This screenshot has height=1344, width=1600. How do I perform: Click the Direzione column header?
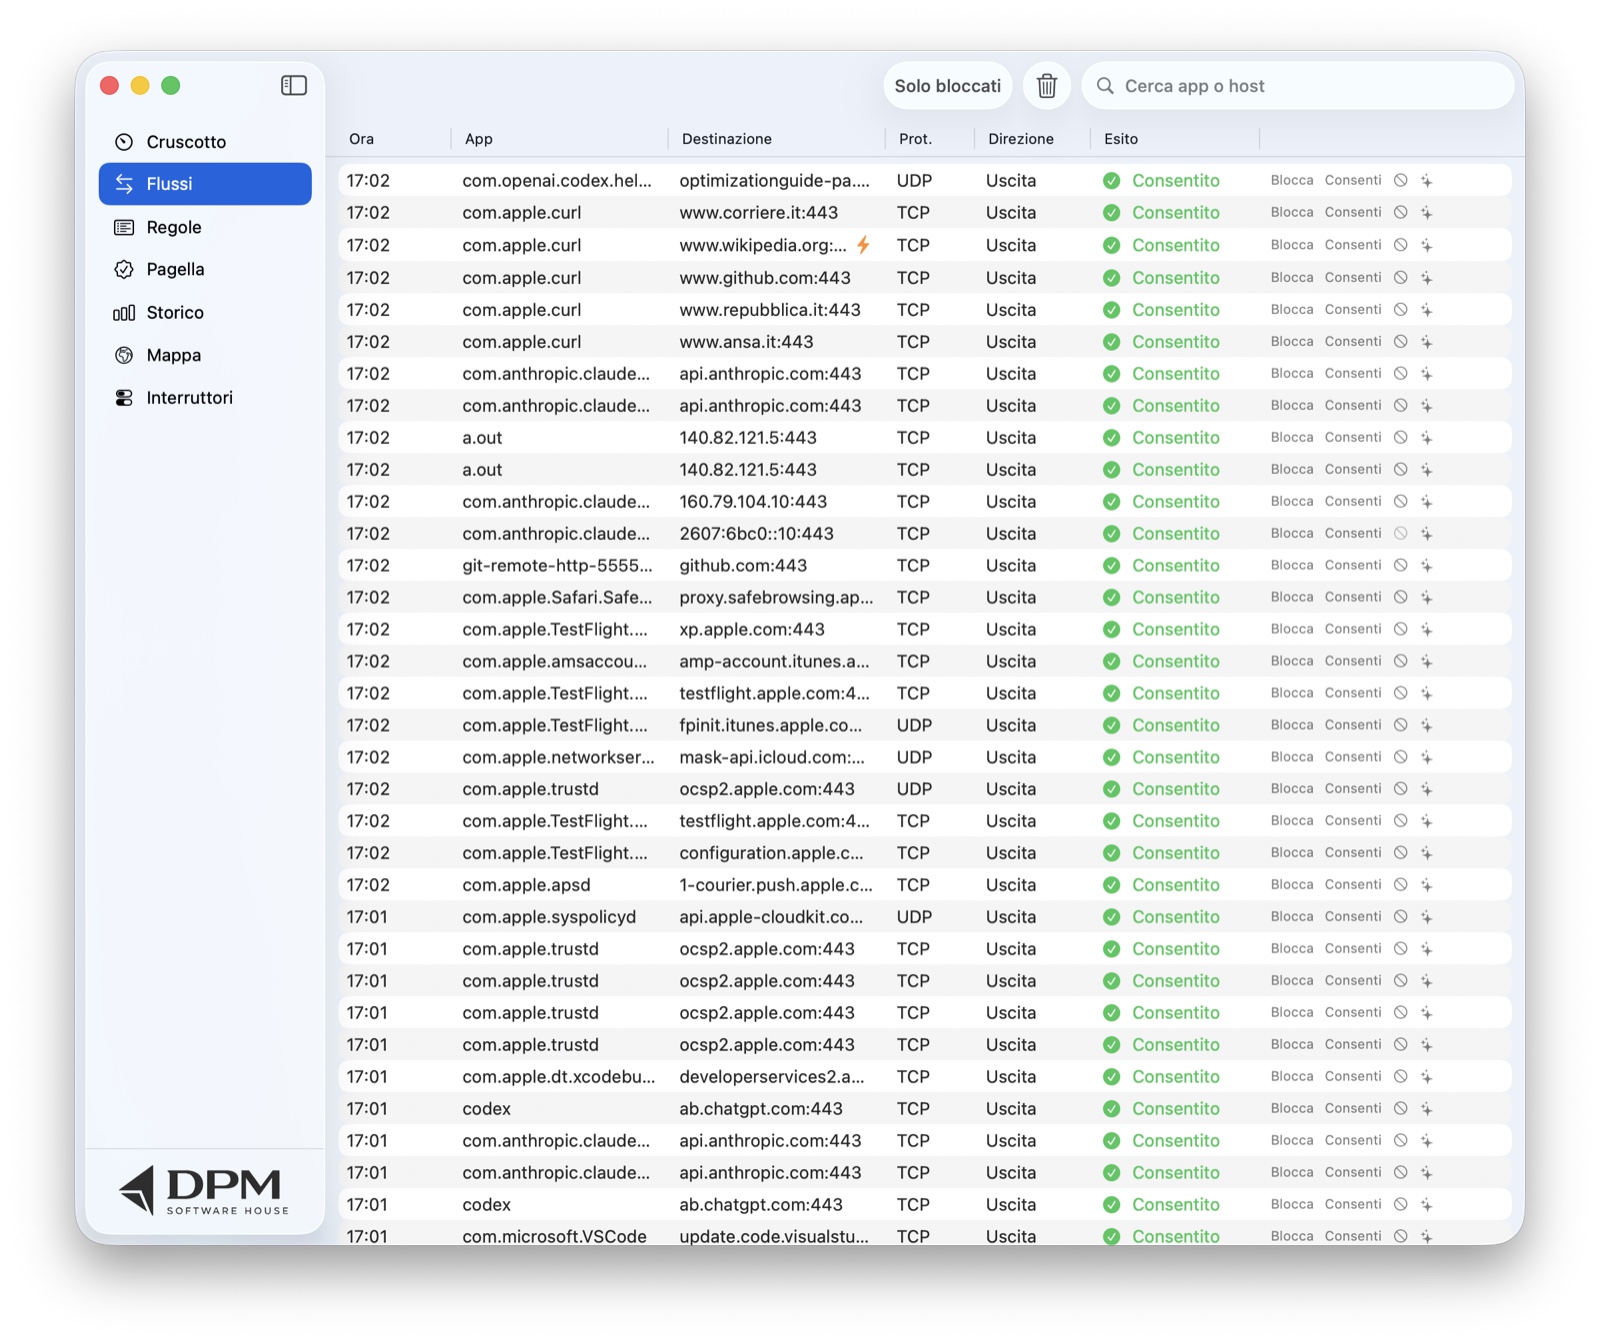point(1021,139)
